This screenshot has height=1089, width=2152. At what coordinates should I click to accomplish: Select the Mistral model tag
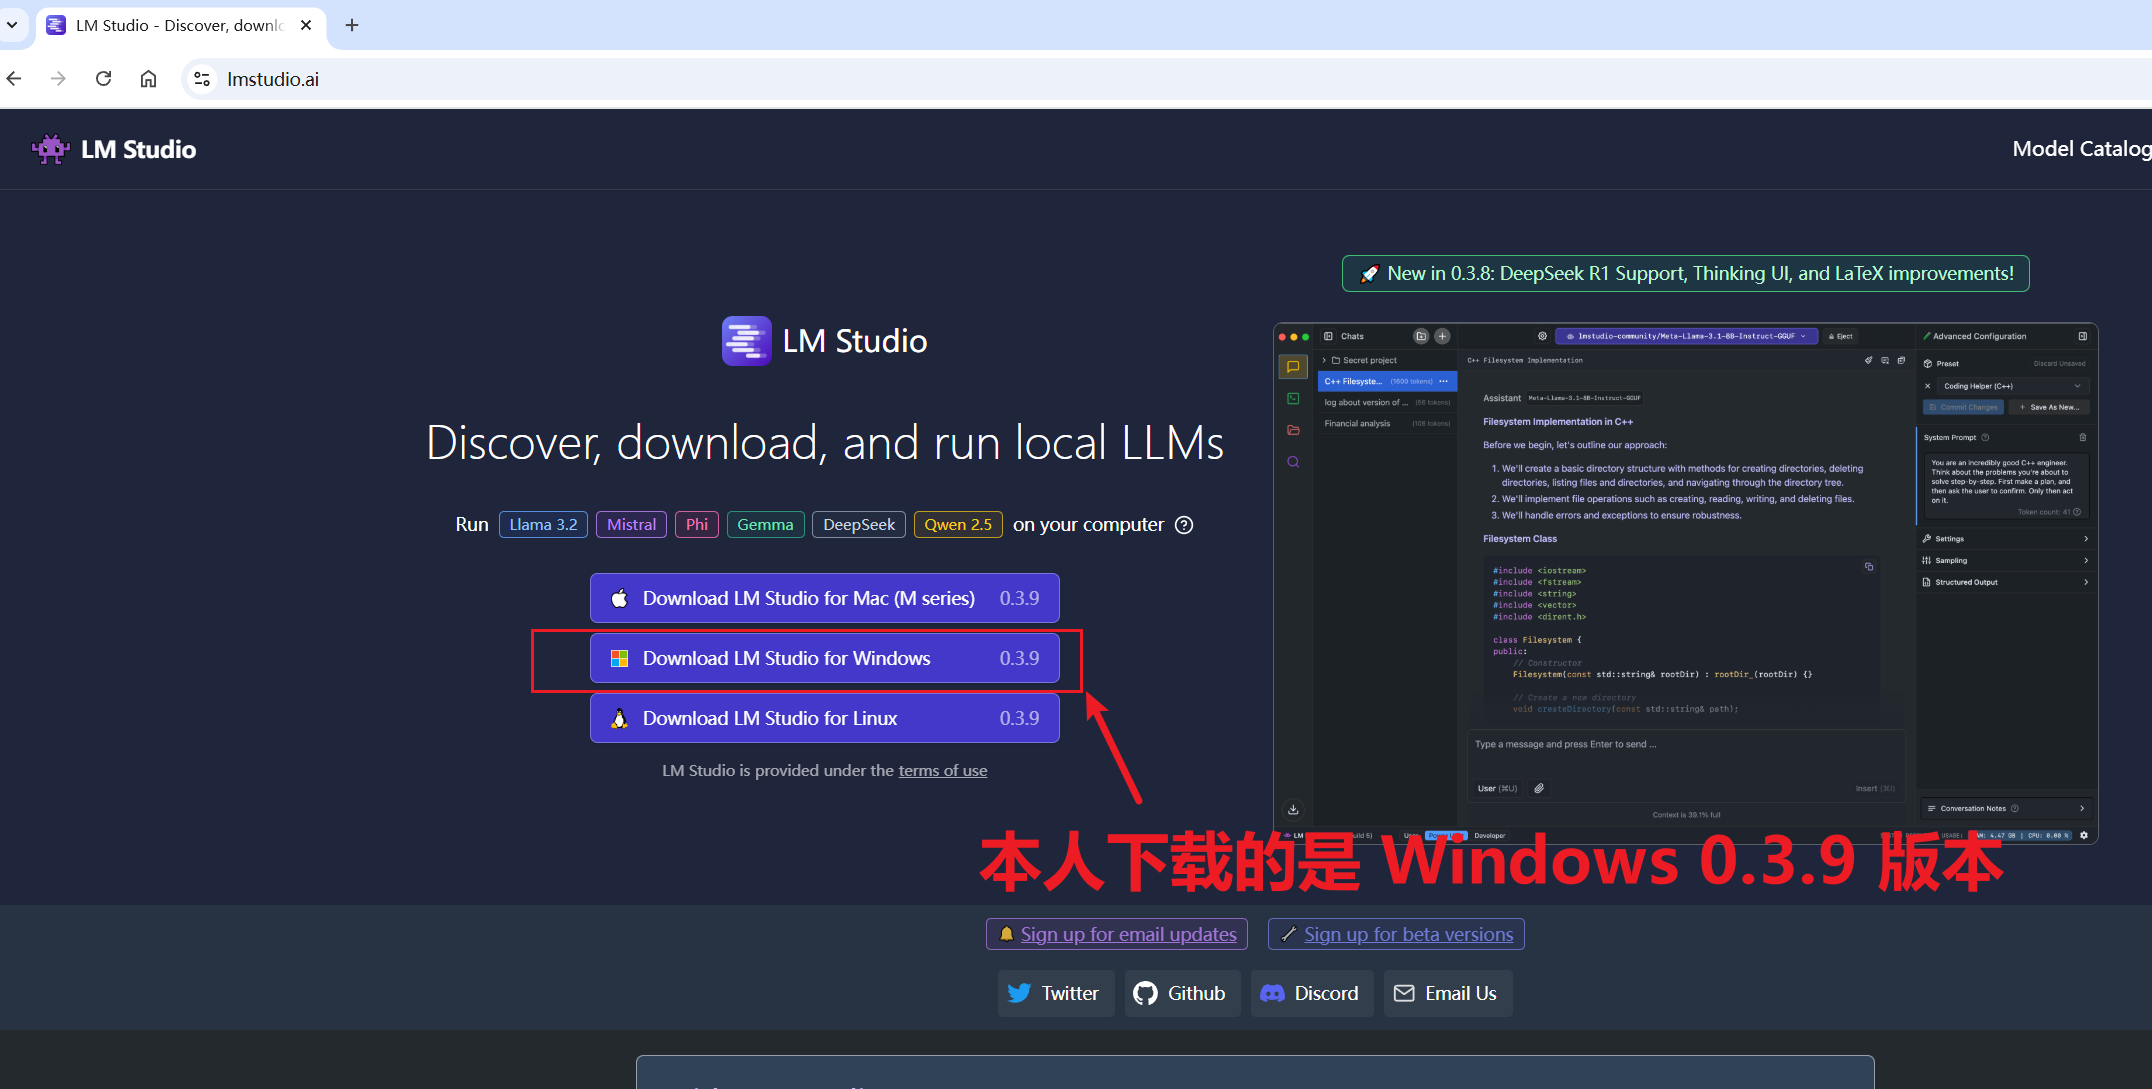point(632,525)
